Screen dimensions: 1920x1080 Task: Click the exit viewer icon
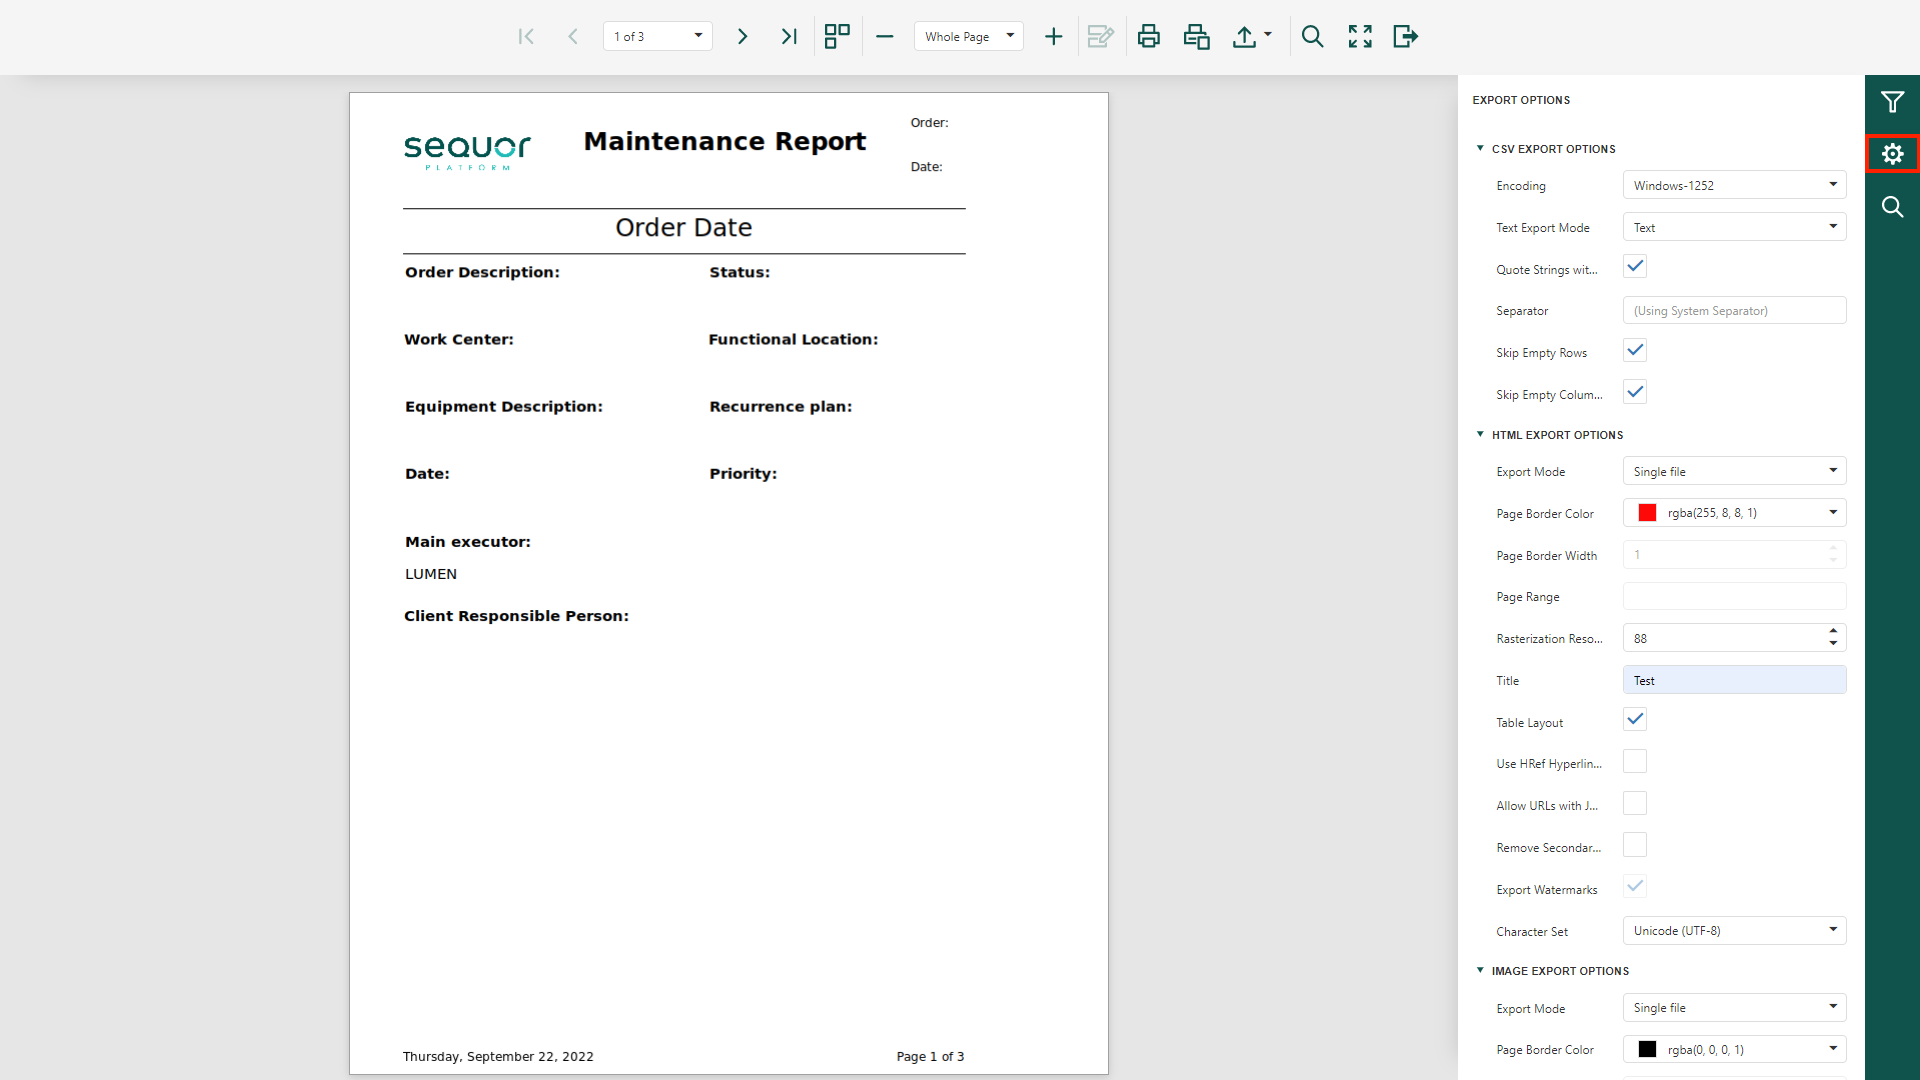1406,37
